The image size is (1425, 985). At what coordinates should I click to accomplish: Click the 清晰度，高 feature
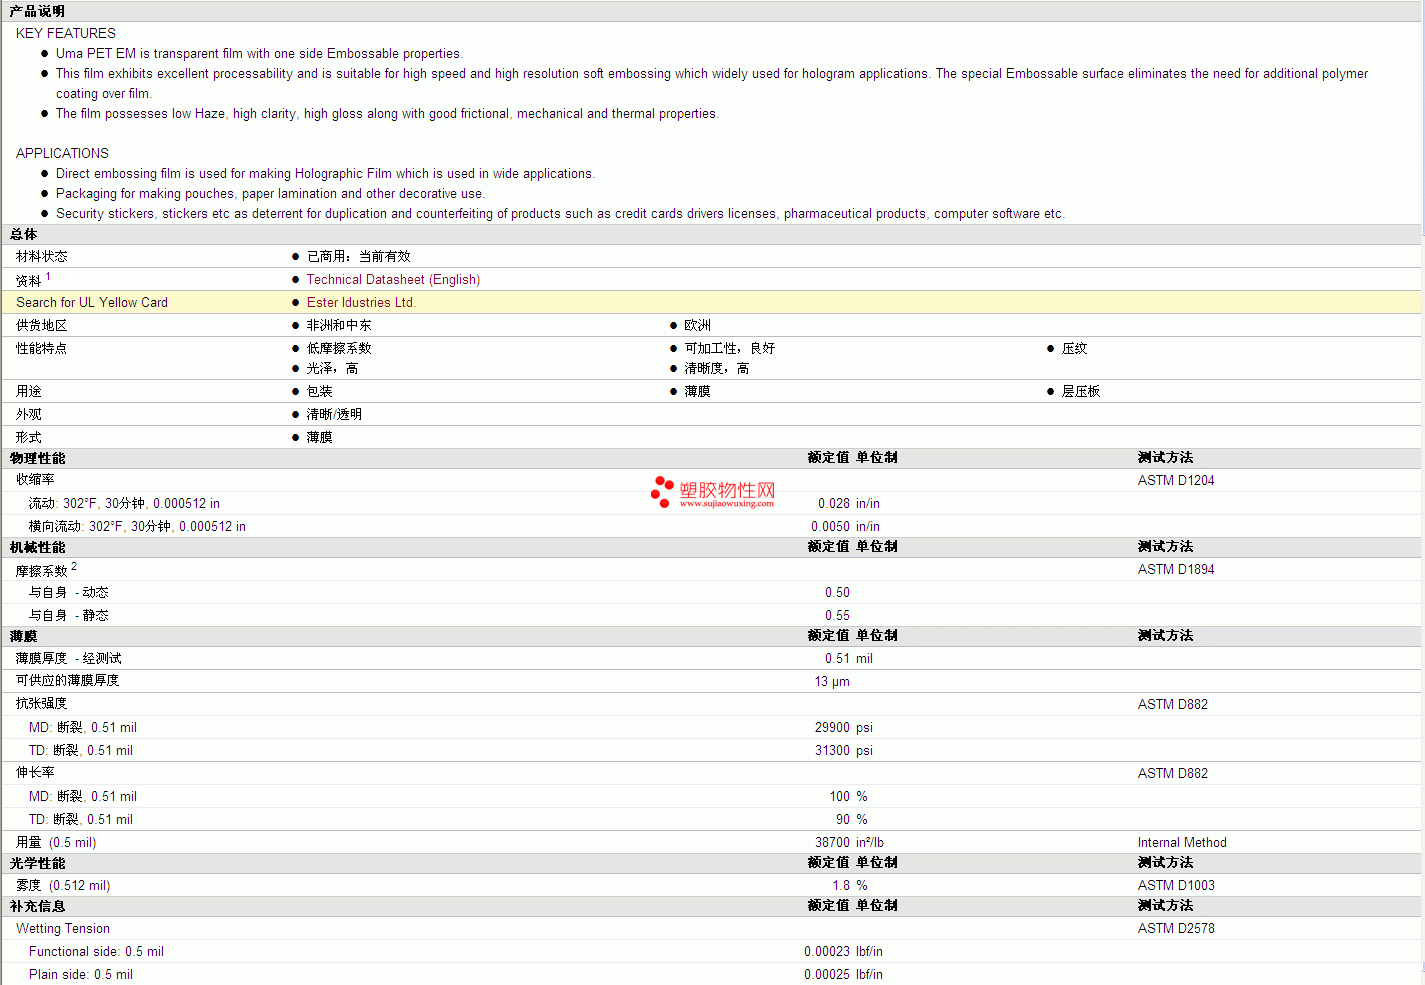[x=717, y=369]
